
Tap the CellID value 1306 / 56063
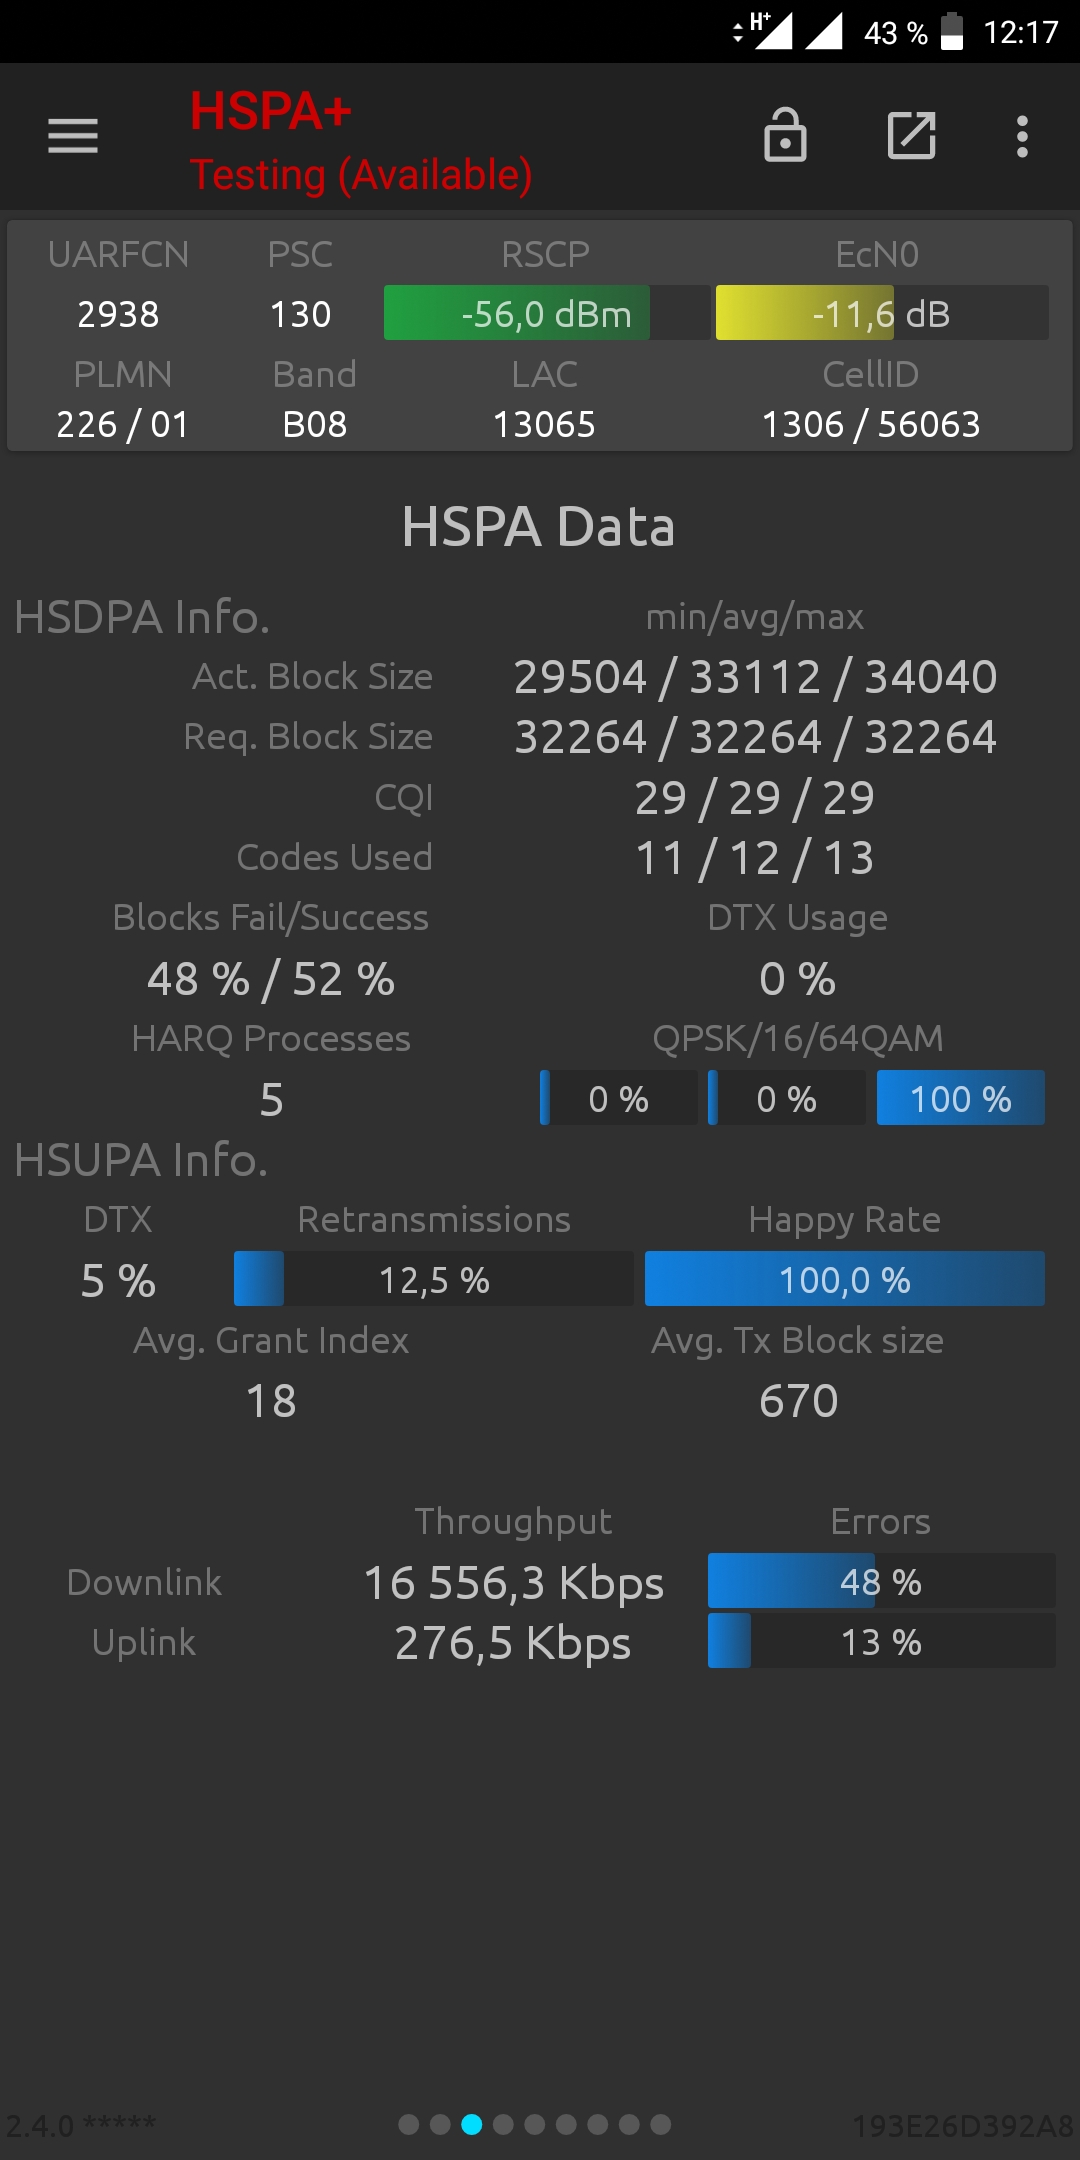[x=871, y=424]
